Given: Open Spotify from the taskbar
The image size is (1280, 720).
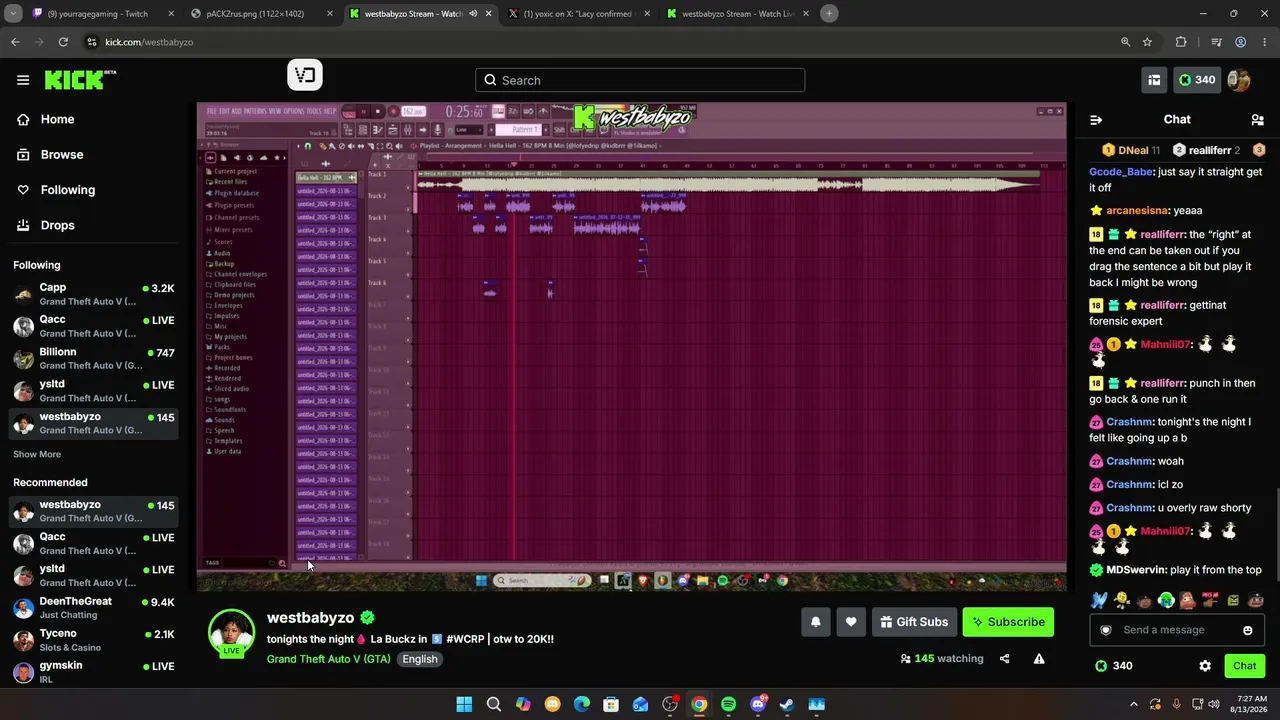Looking at the screenshot, I should (728, 704).
